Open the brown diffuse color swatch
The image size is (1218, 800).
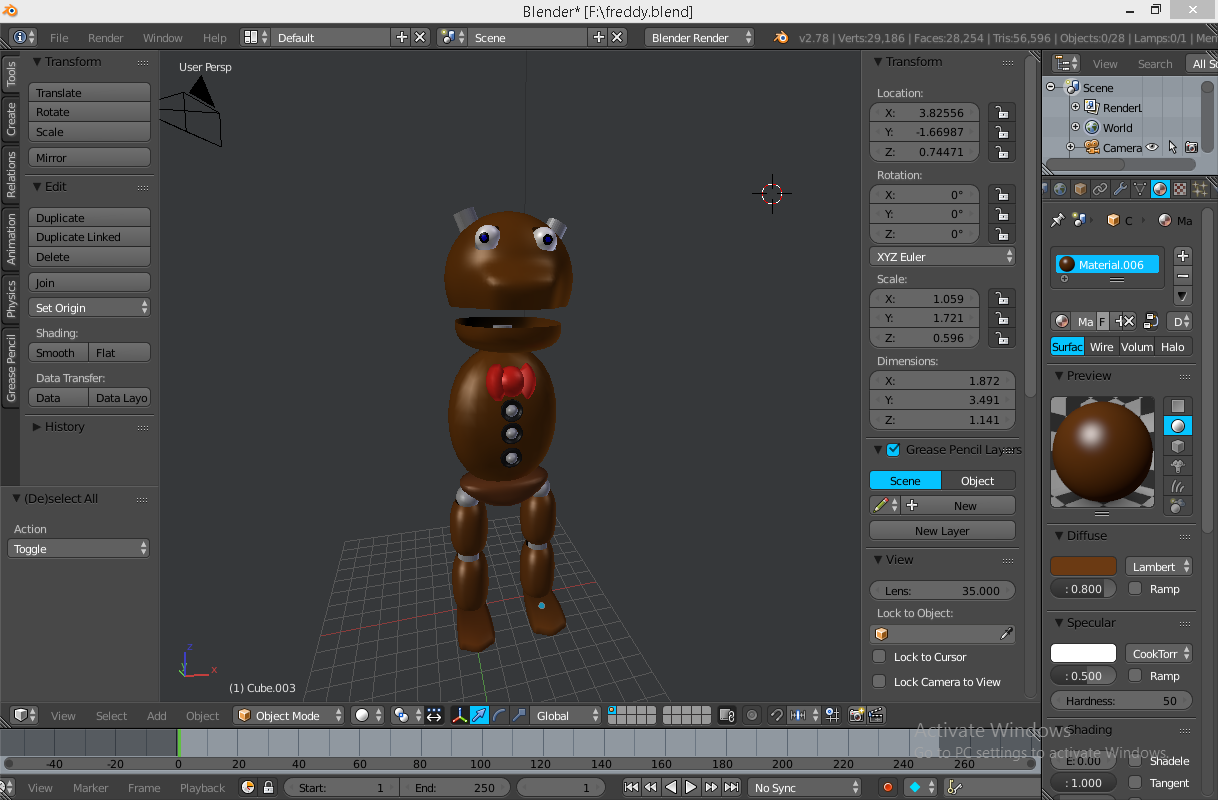coord(1083,566)
